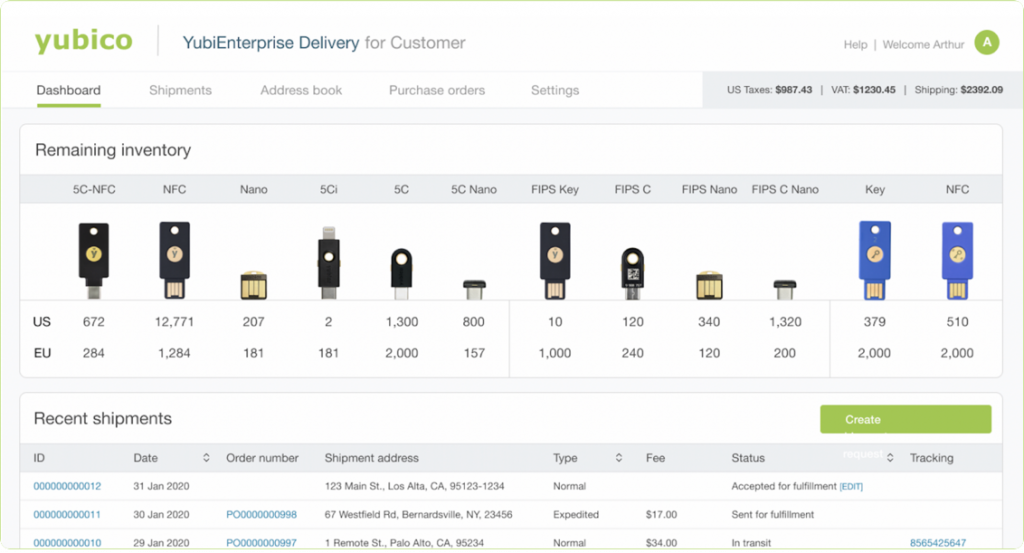The height and width of the screenshot is (553, 1024).
Task: Click address 67 Westfield Rd, Bernardsville
Action: [418, 514]
